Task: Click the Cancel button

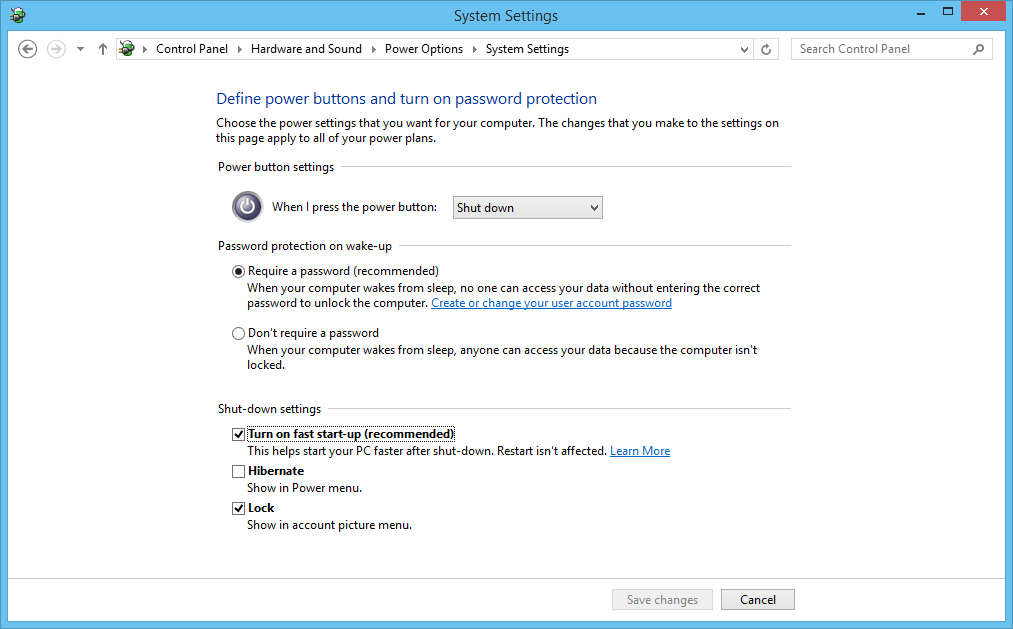Action: click(757, 599)
